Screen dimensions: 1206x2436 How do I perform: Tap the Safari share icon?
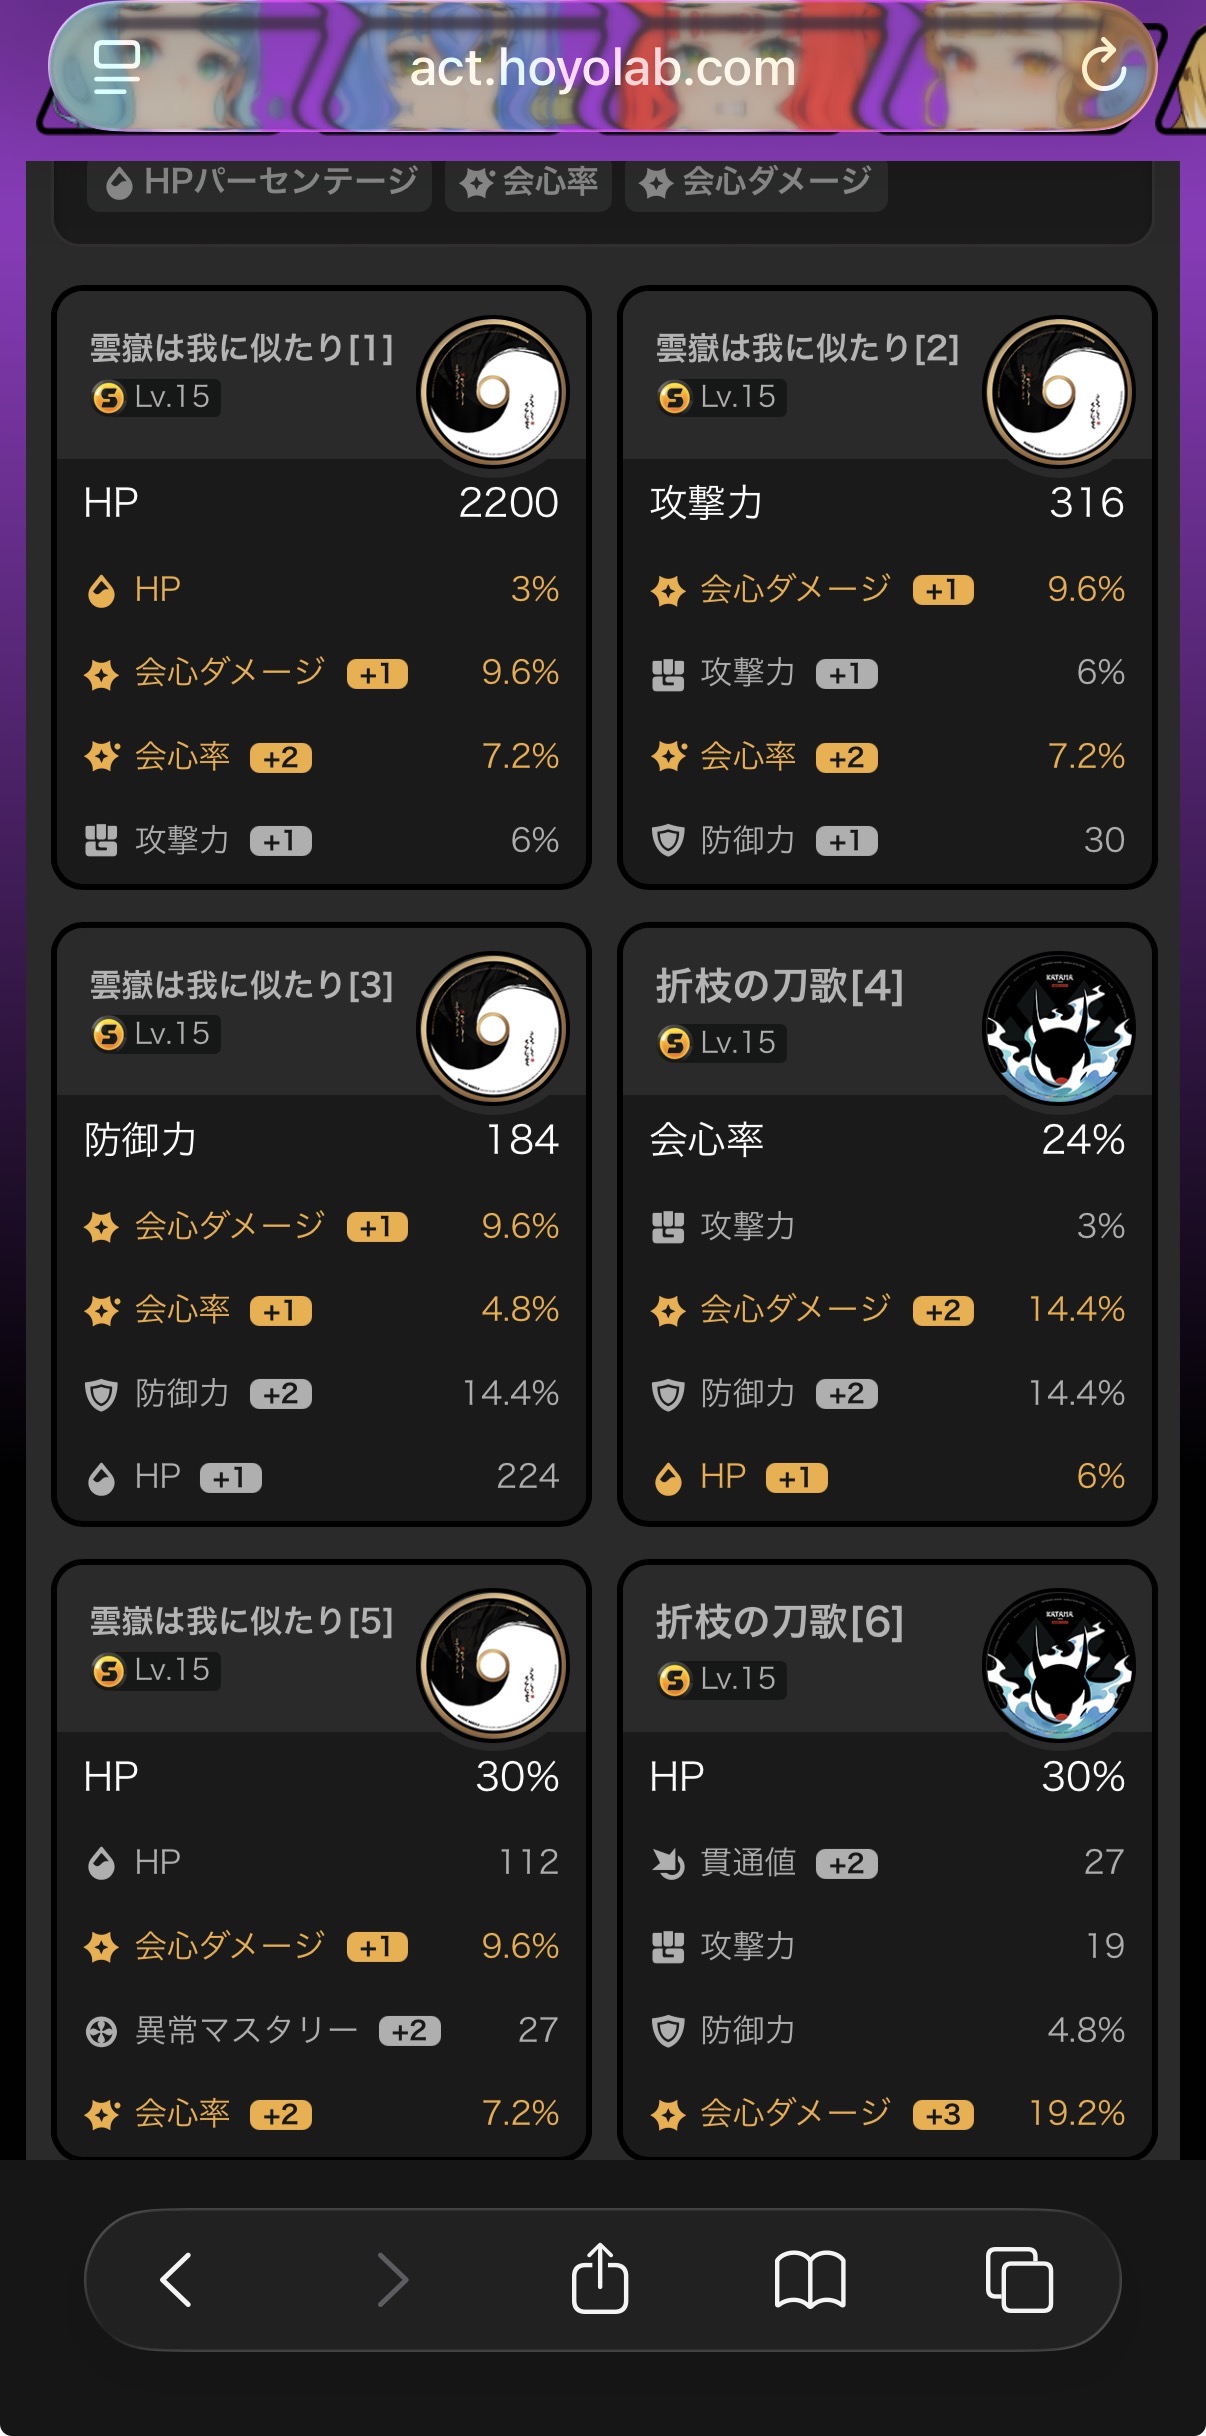600,2280
